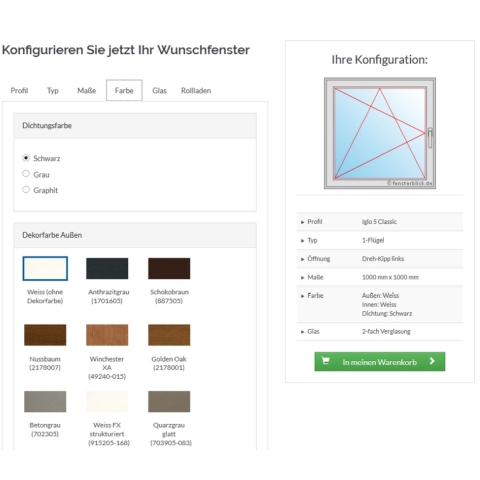
Task: Click Dichtung: Schwarz value
Action: [387, 313]
